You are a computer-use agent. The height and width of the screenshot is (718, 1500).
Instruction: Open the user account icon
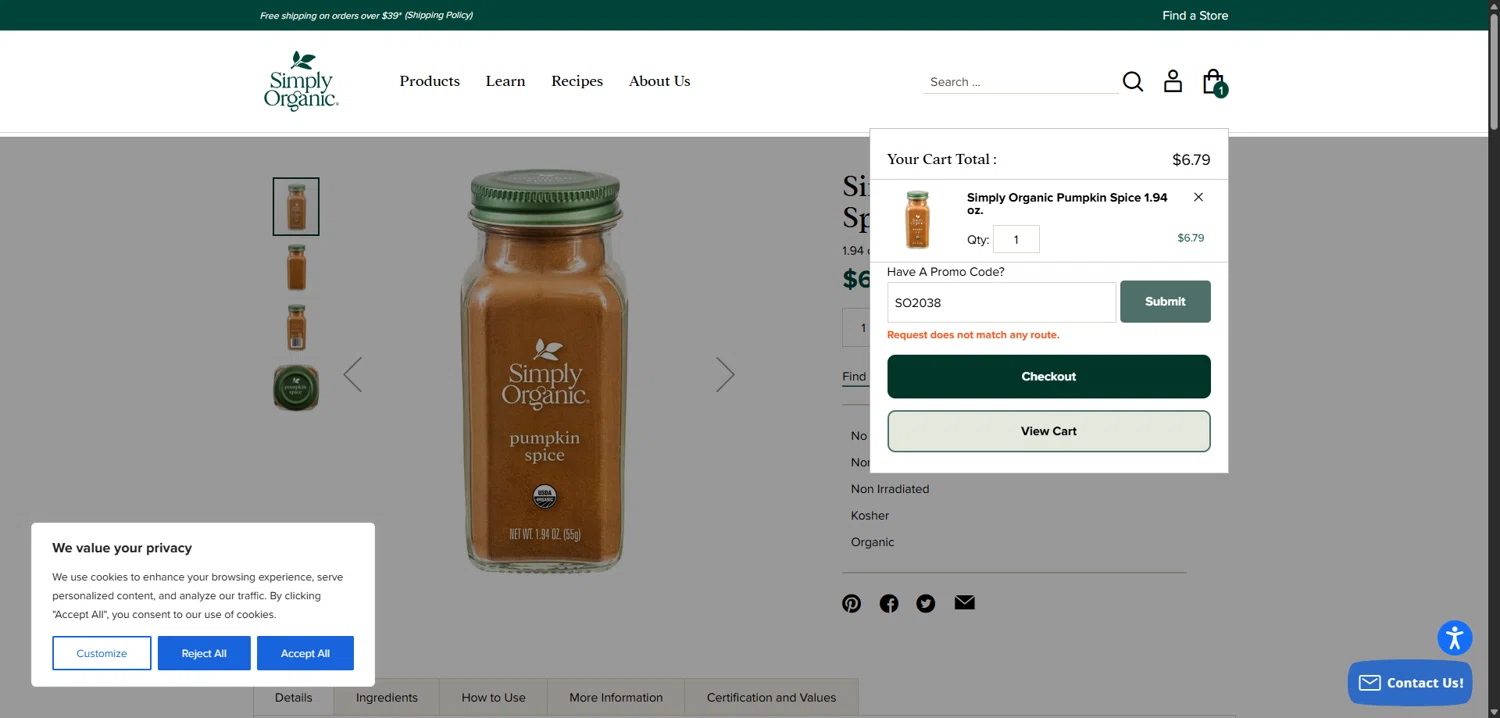(1173, 81)
